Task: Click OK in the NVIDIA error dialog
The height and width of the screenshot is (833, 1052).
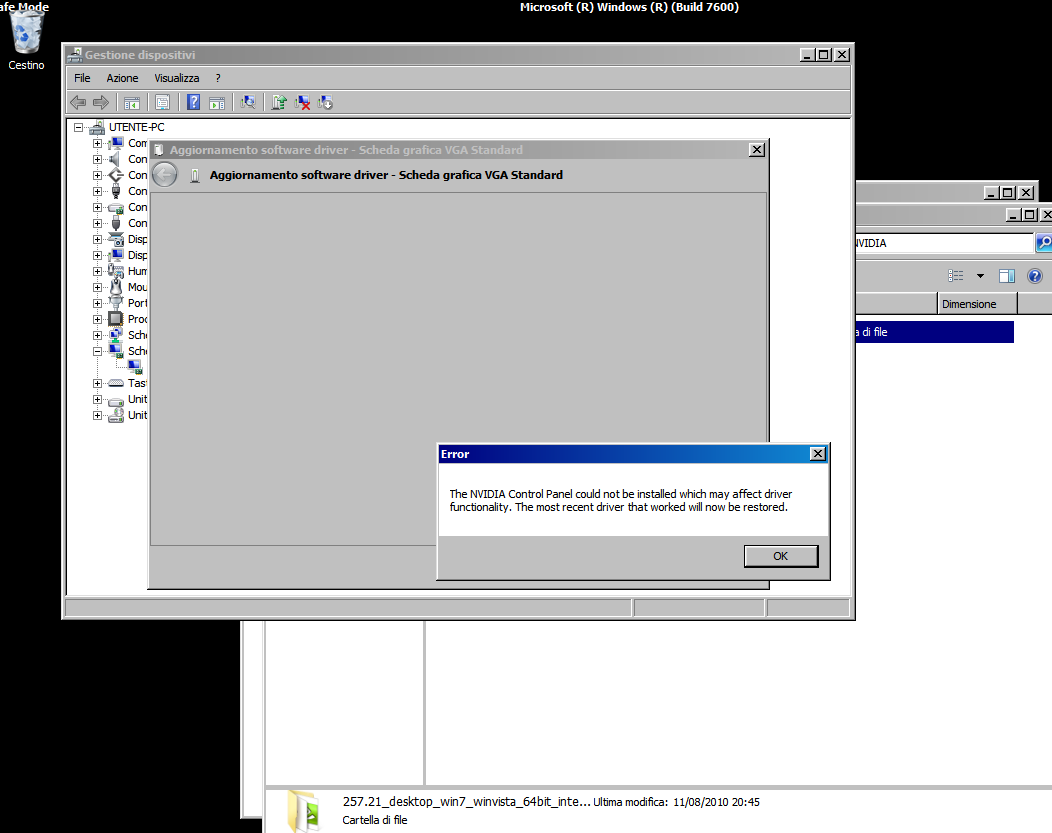Action: tap(781, 556)
